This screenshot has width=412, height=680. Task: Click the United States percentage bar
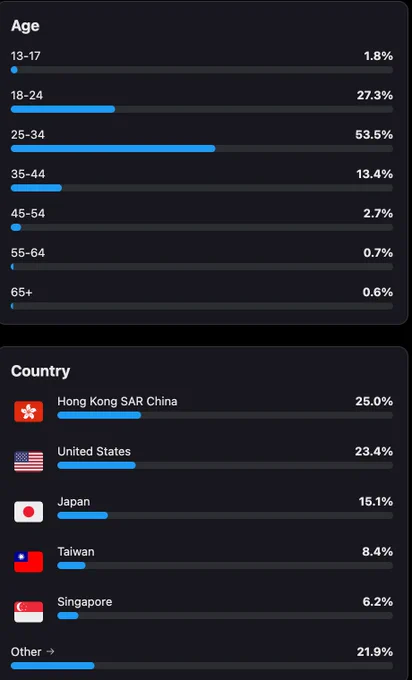pos(225,465)
